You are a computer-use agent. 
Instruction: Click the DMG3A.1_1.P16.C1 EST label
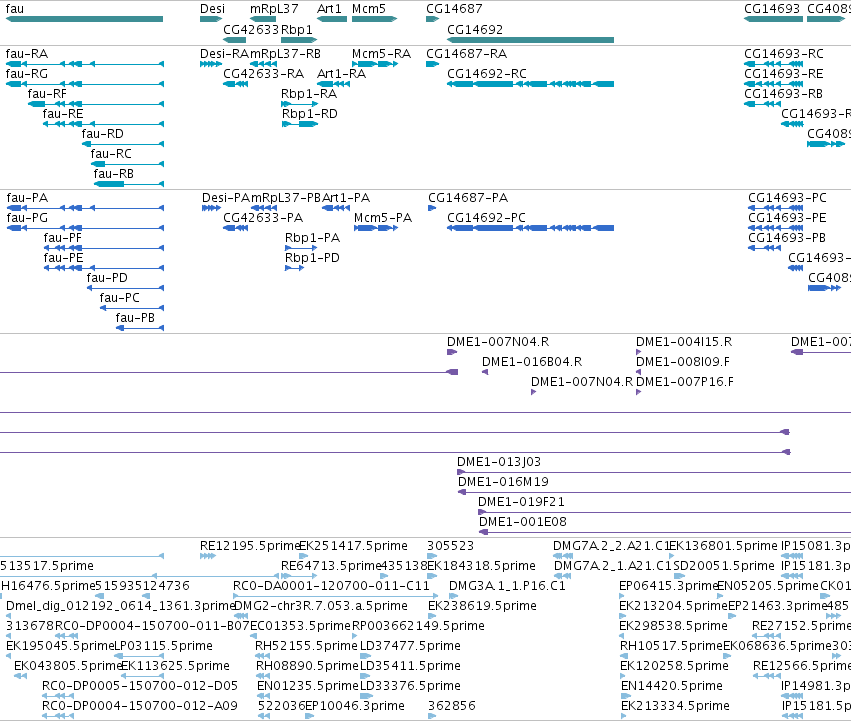507,586
